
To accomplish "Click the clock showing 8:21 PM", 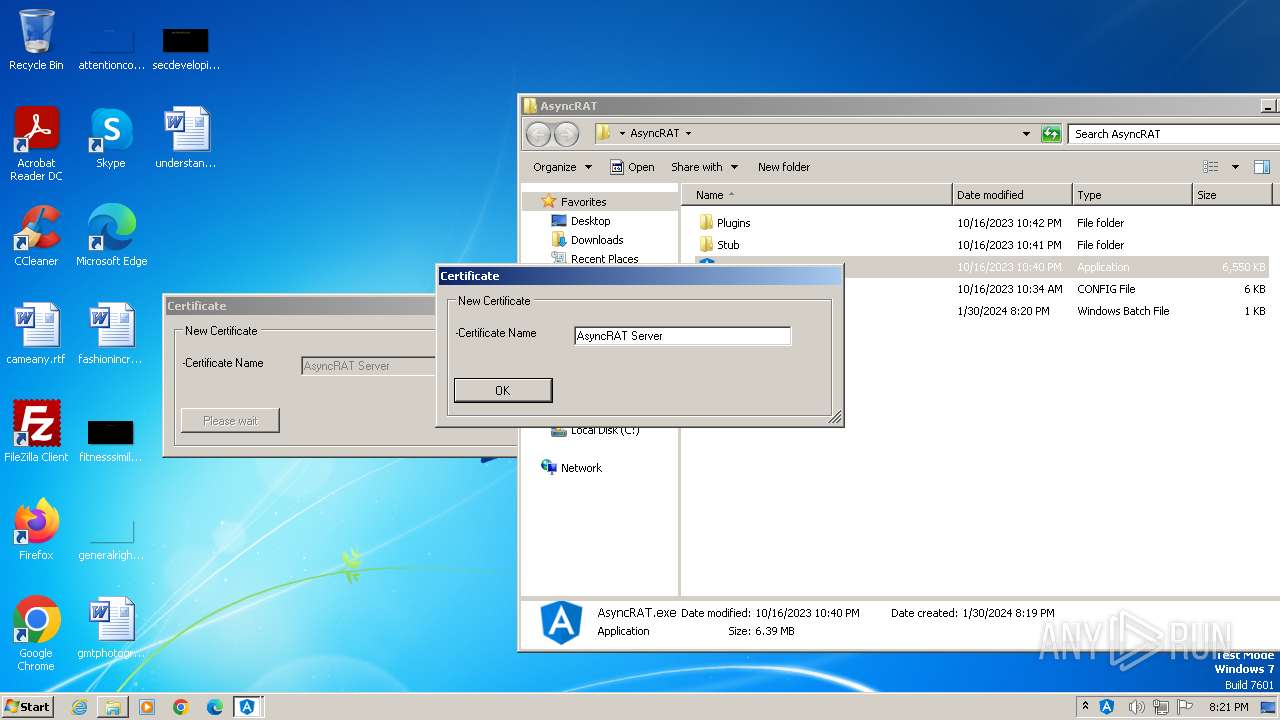I will click(x=1228, y=707).
